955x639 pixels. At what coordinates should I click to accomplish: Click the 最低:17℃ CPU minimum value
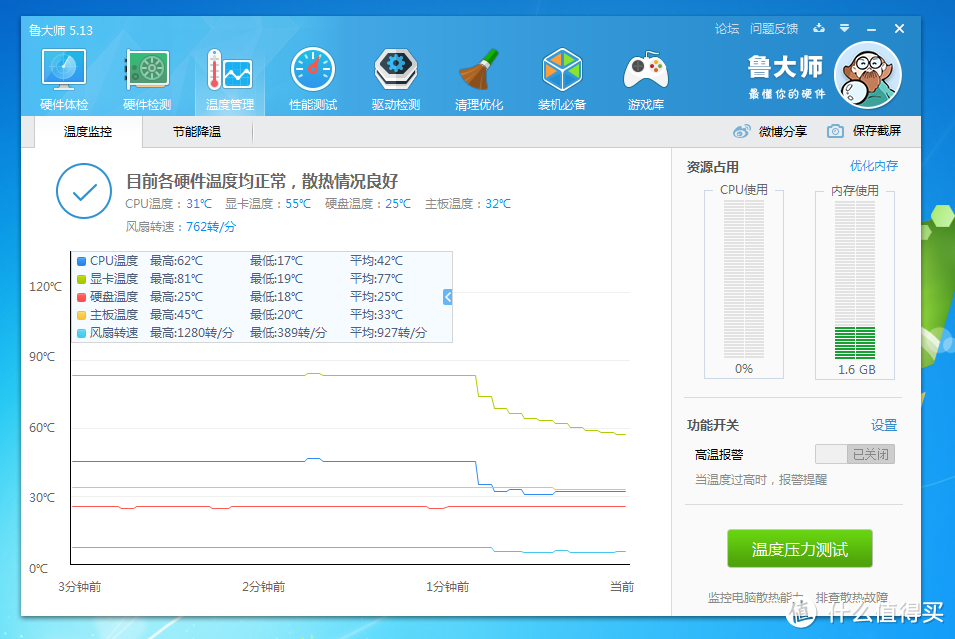[277, 261]
